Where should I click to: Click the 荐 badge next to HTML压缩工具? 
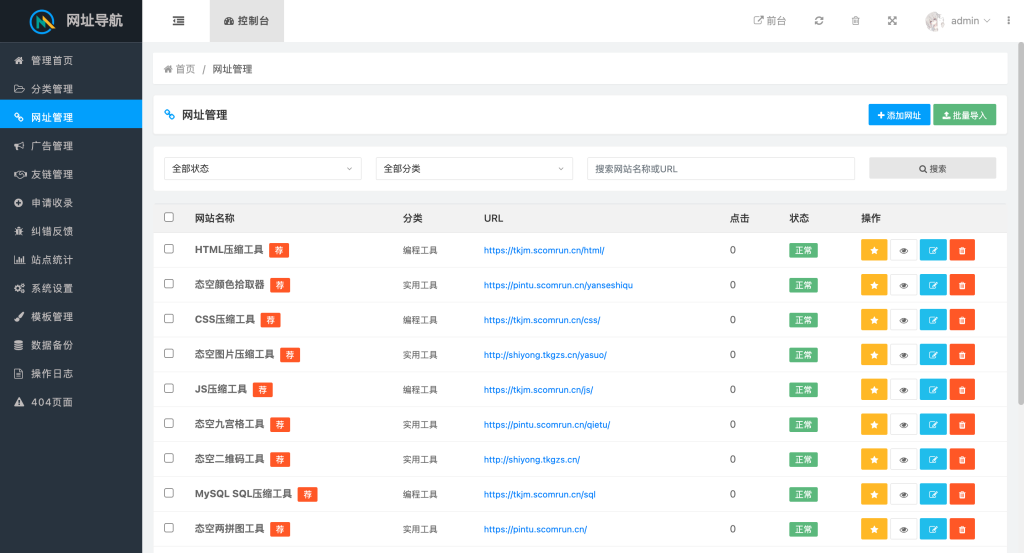coord(279,250)
